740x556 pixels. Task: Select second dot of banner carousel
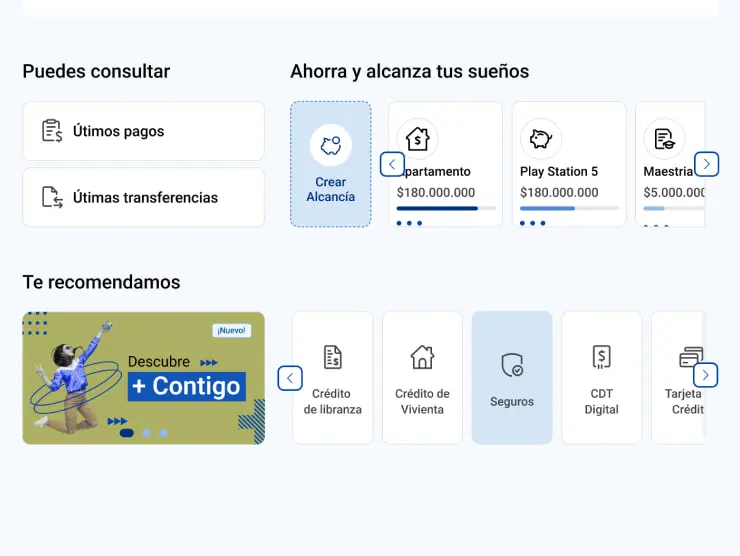[x=147, y=433]
